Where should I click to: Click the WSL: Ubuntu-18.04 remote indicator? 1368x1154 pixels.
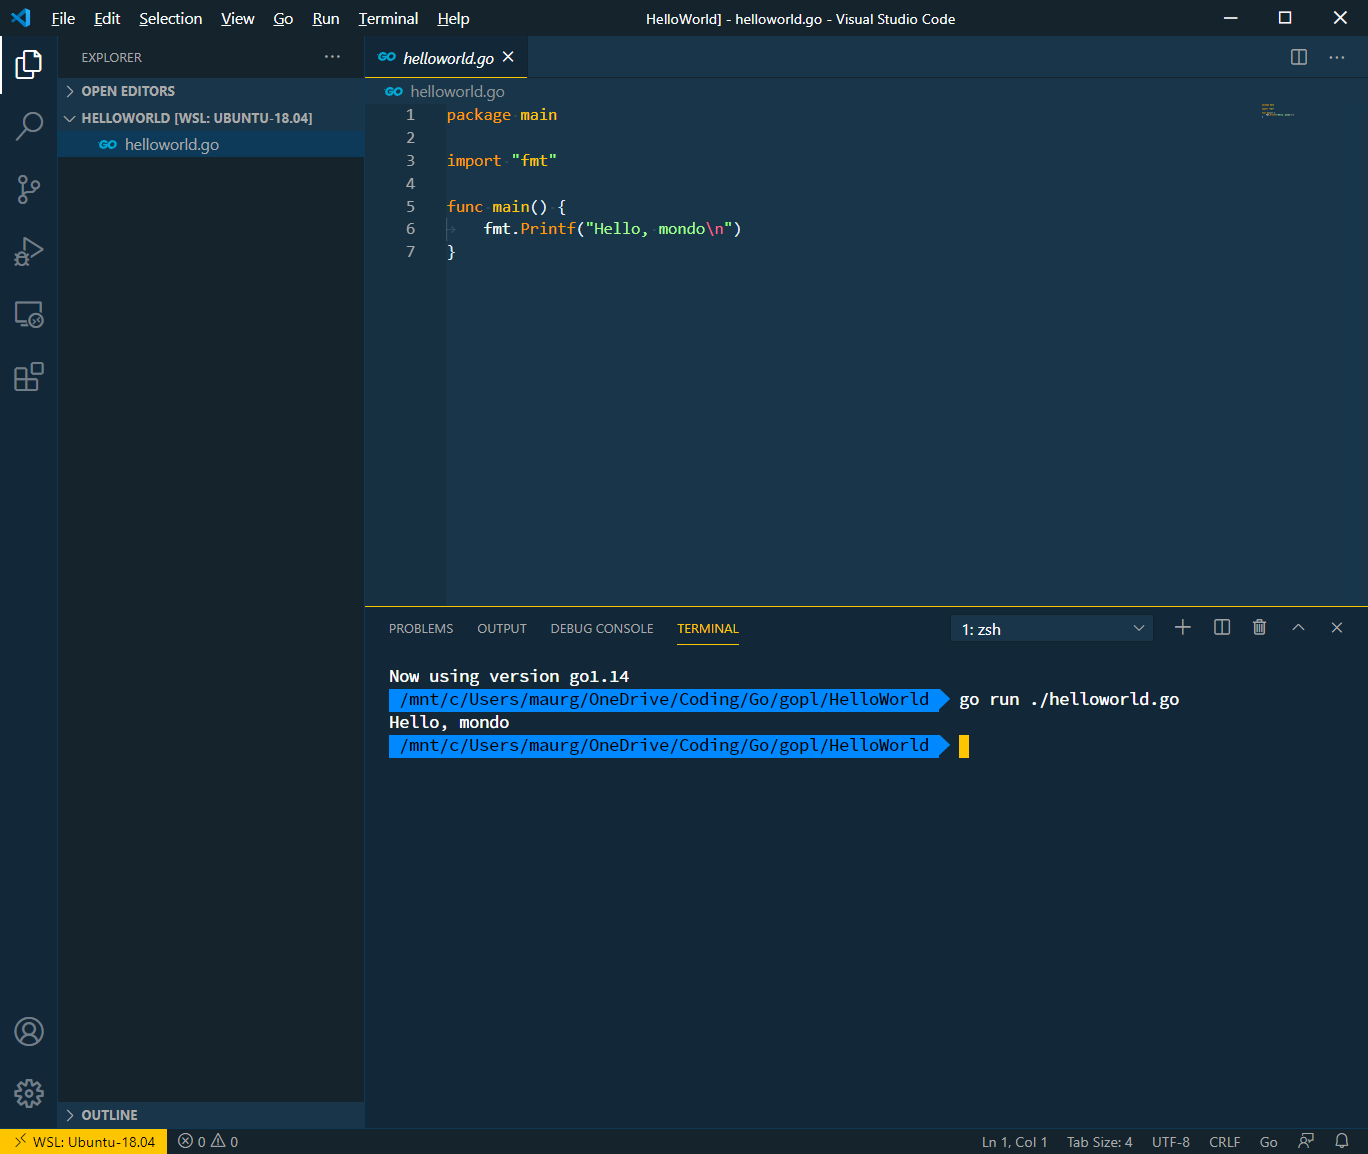pos(84,1141)
